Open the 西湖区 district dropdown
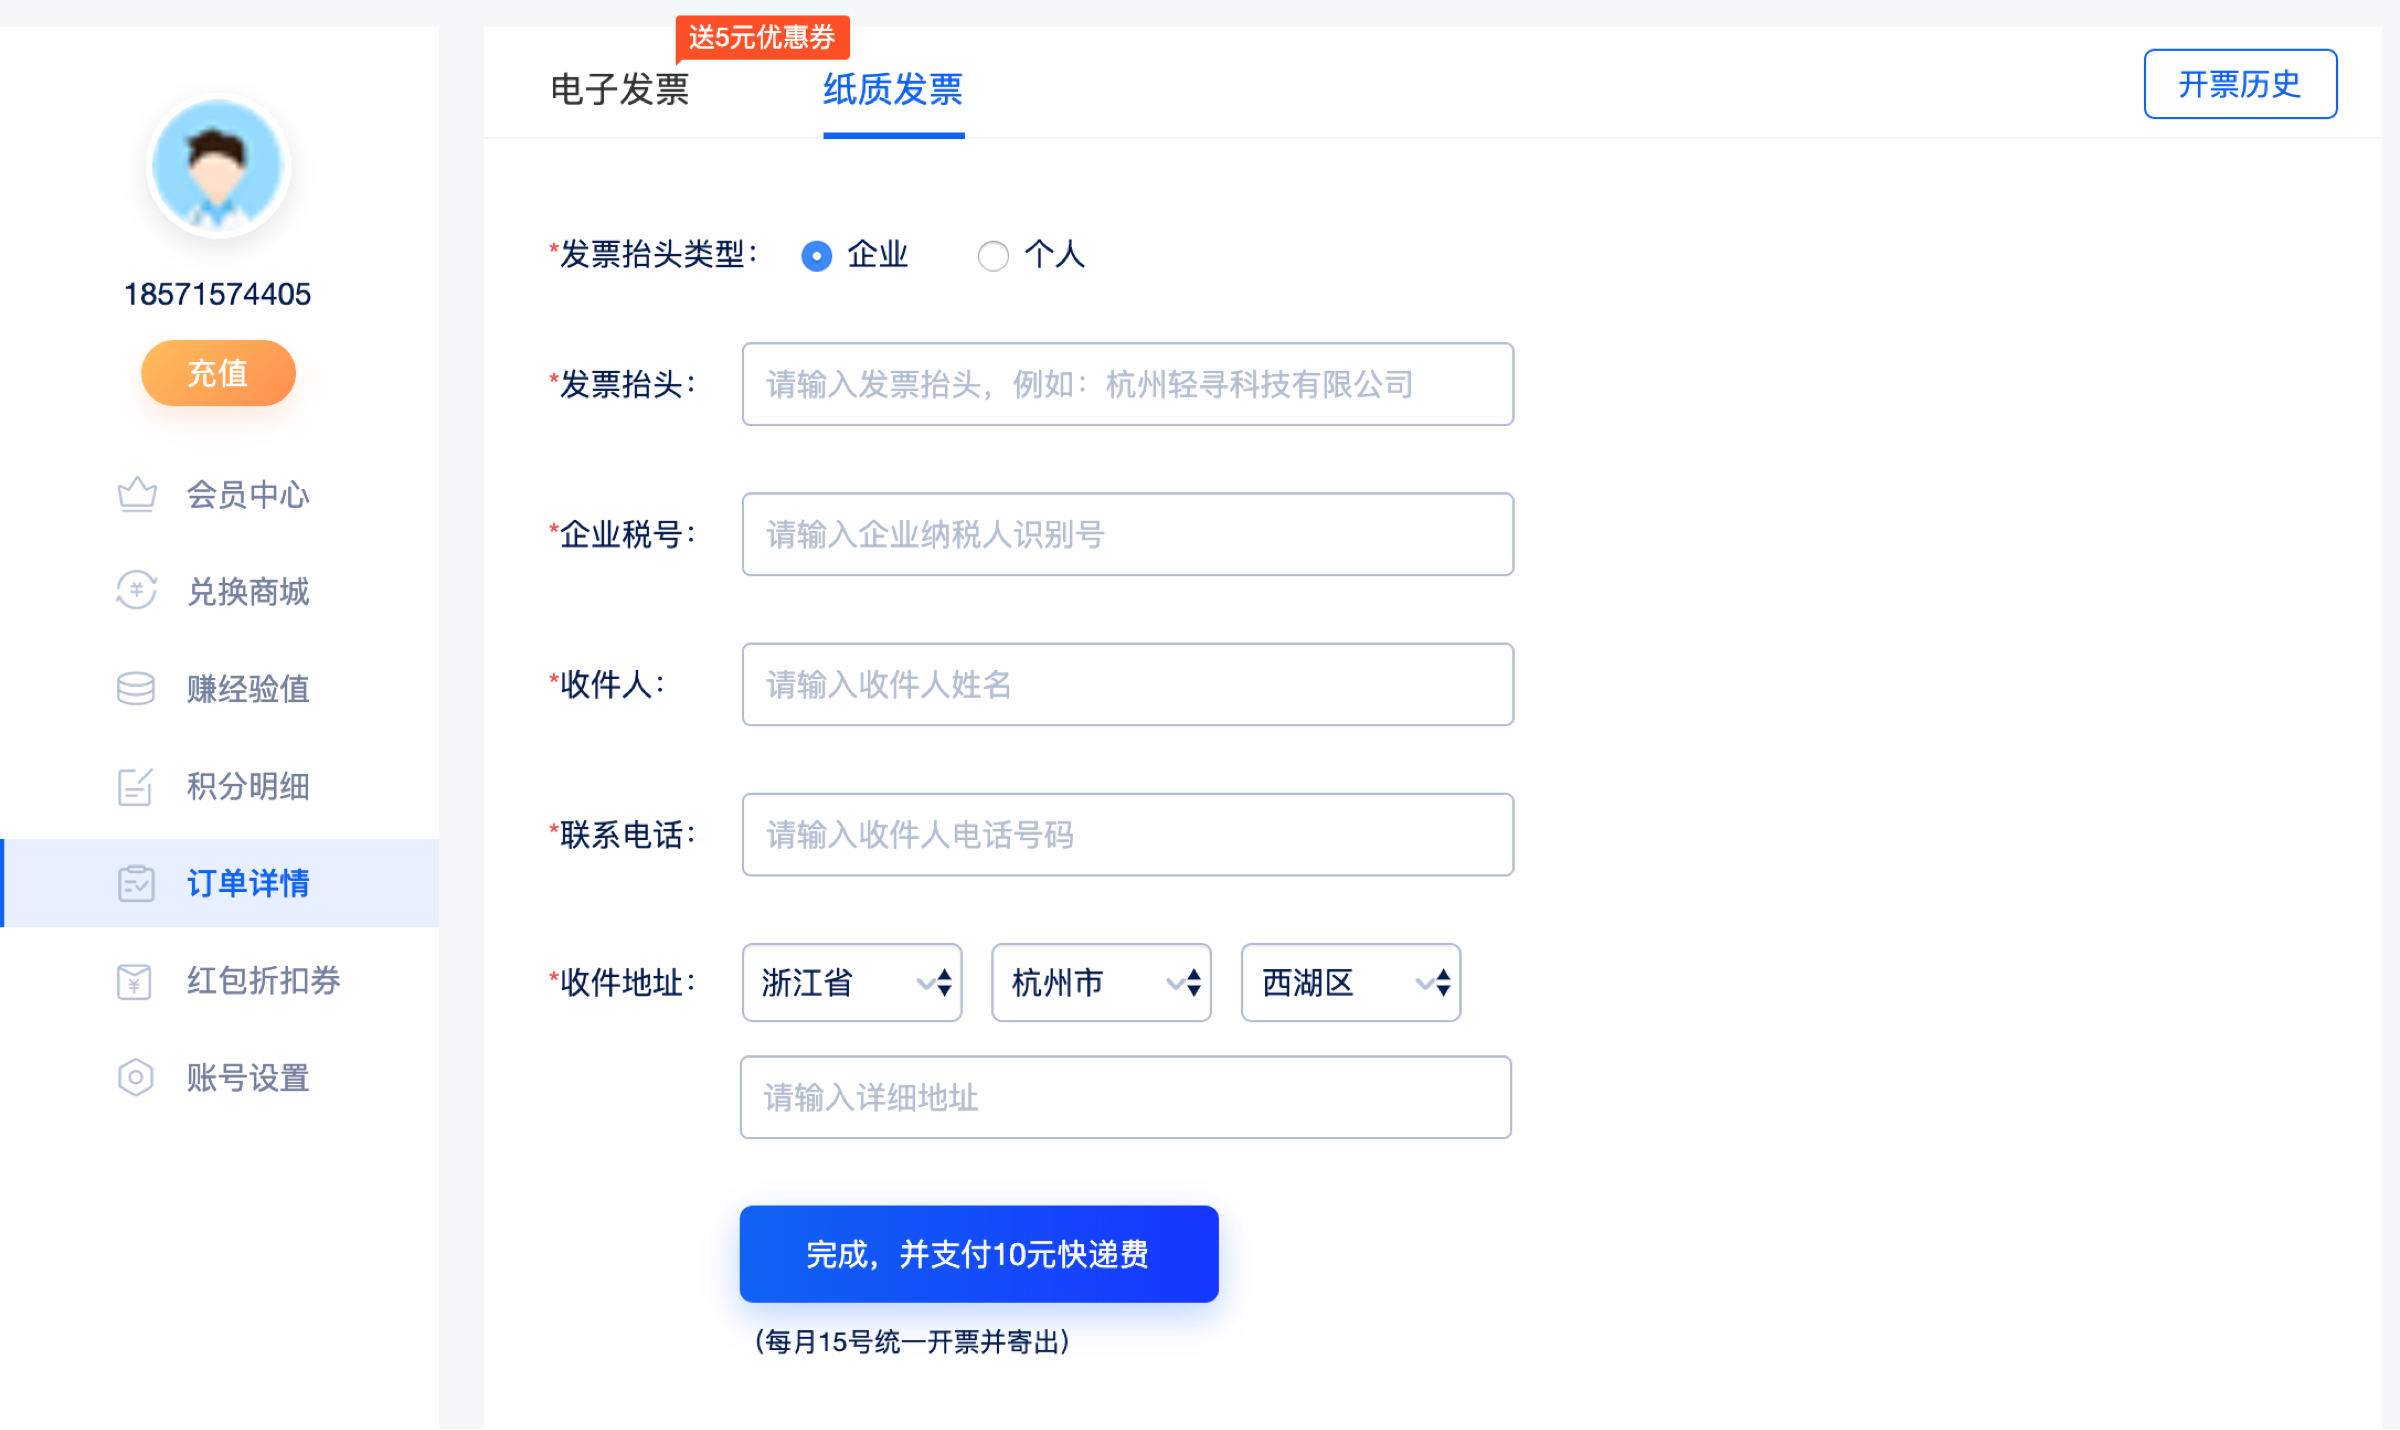 (1351, 982)
